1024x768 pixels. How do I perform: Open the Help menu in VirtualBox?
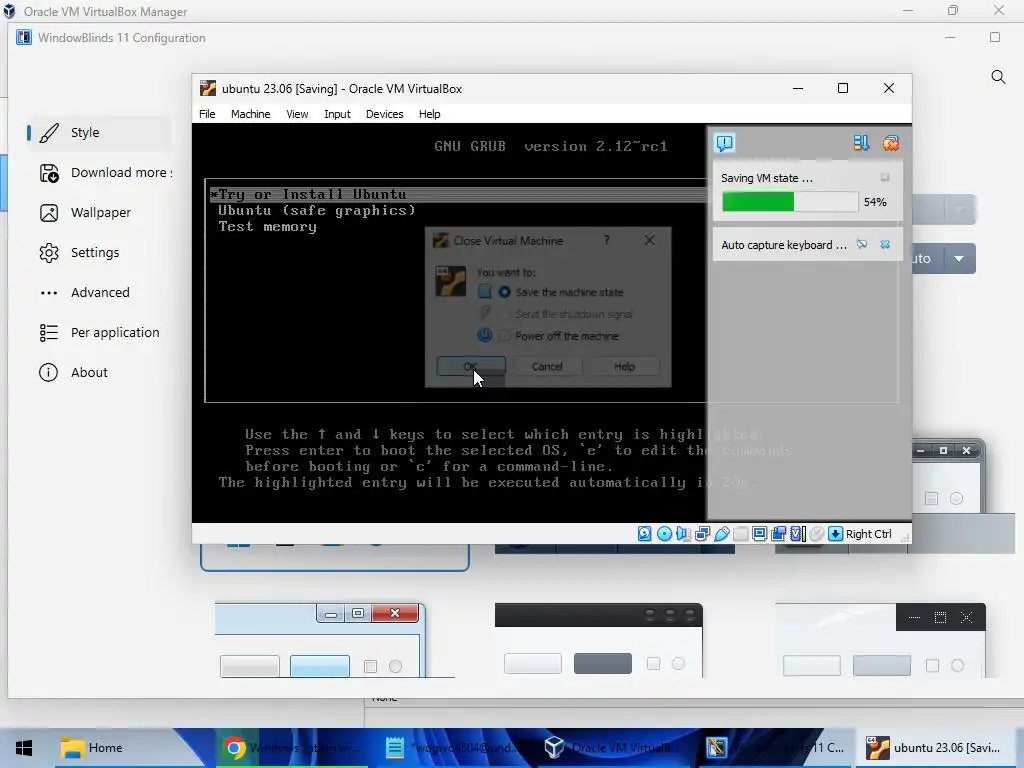429,114
